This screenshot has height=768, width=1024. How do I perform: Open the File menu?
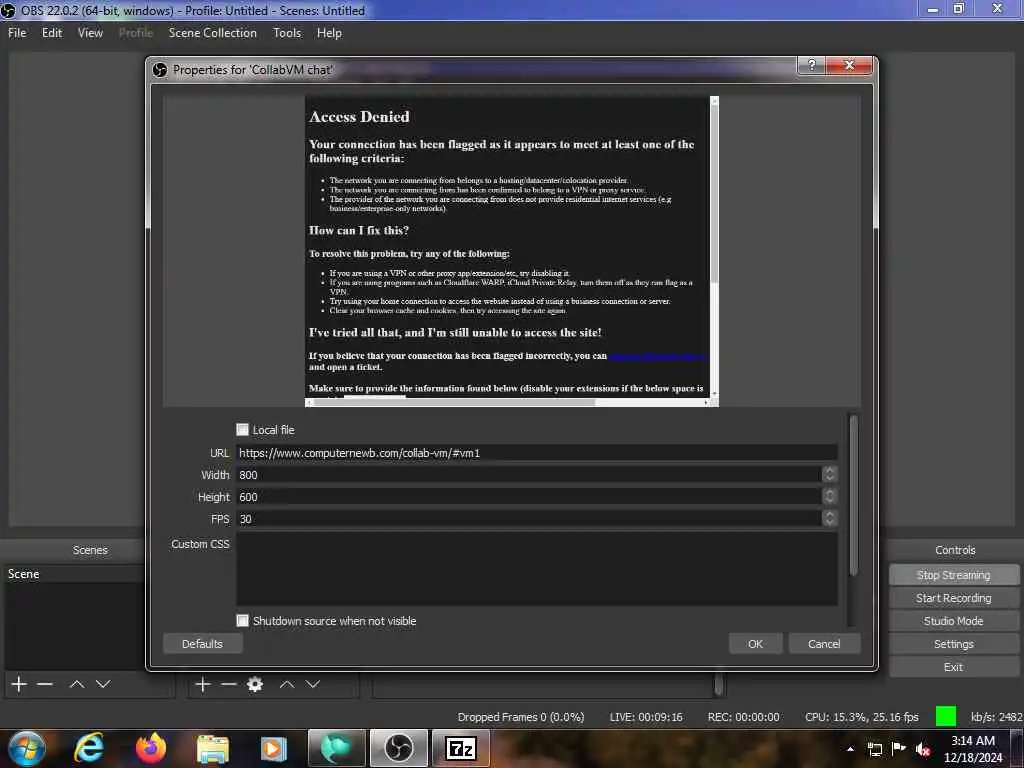[17, 33]
